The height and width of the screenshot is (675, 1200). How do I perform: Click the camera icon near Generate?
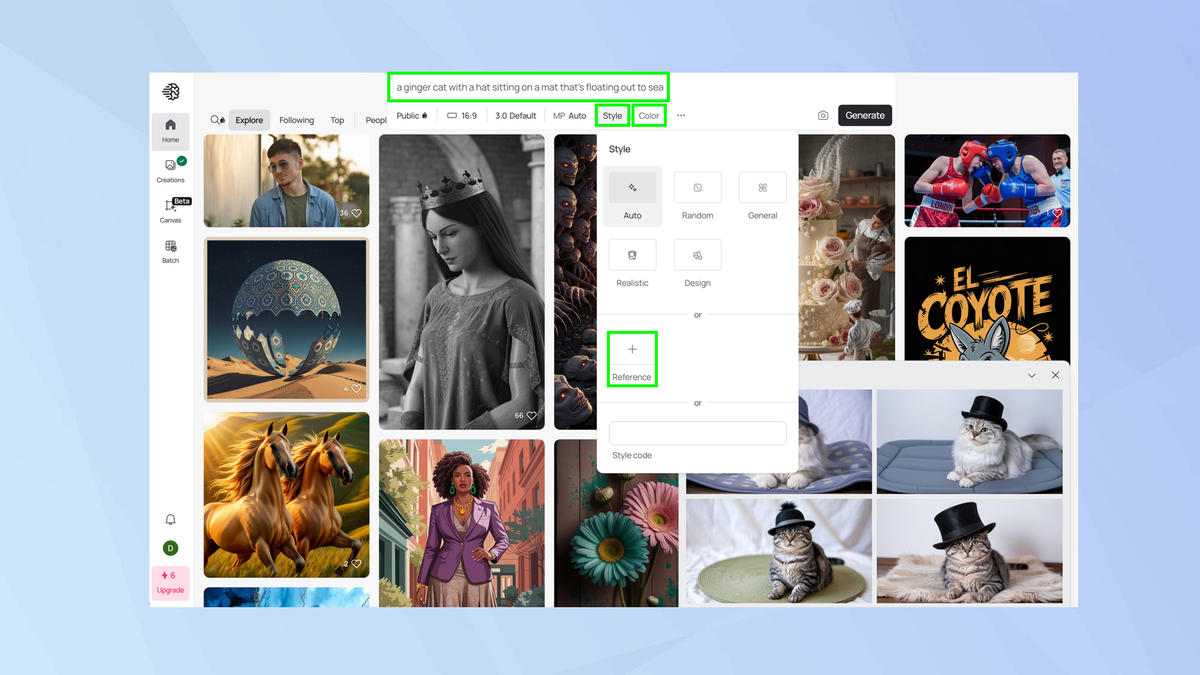(822, 115)
